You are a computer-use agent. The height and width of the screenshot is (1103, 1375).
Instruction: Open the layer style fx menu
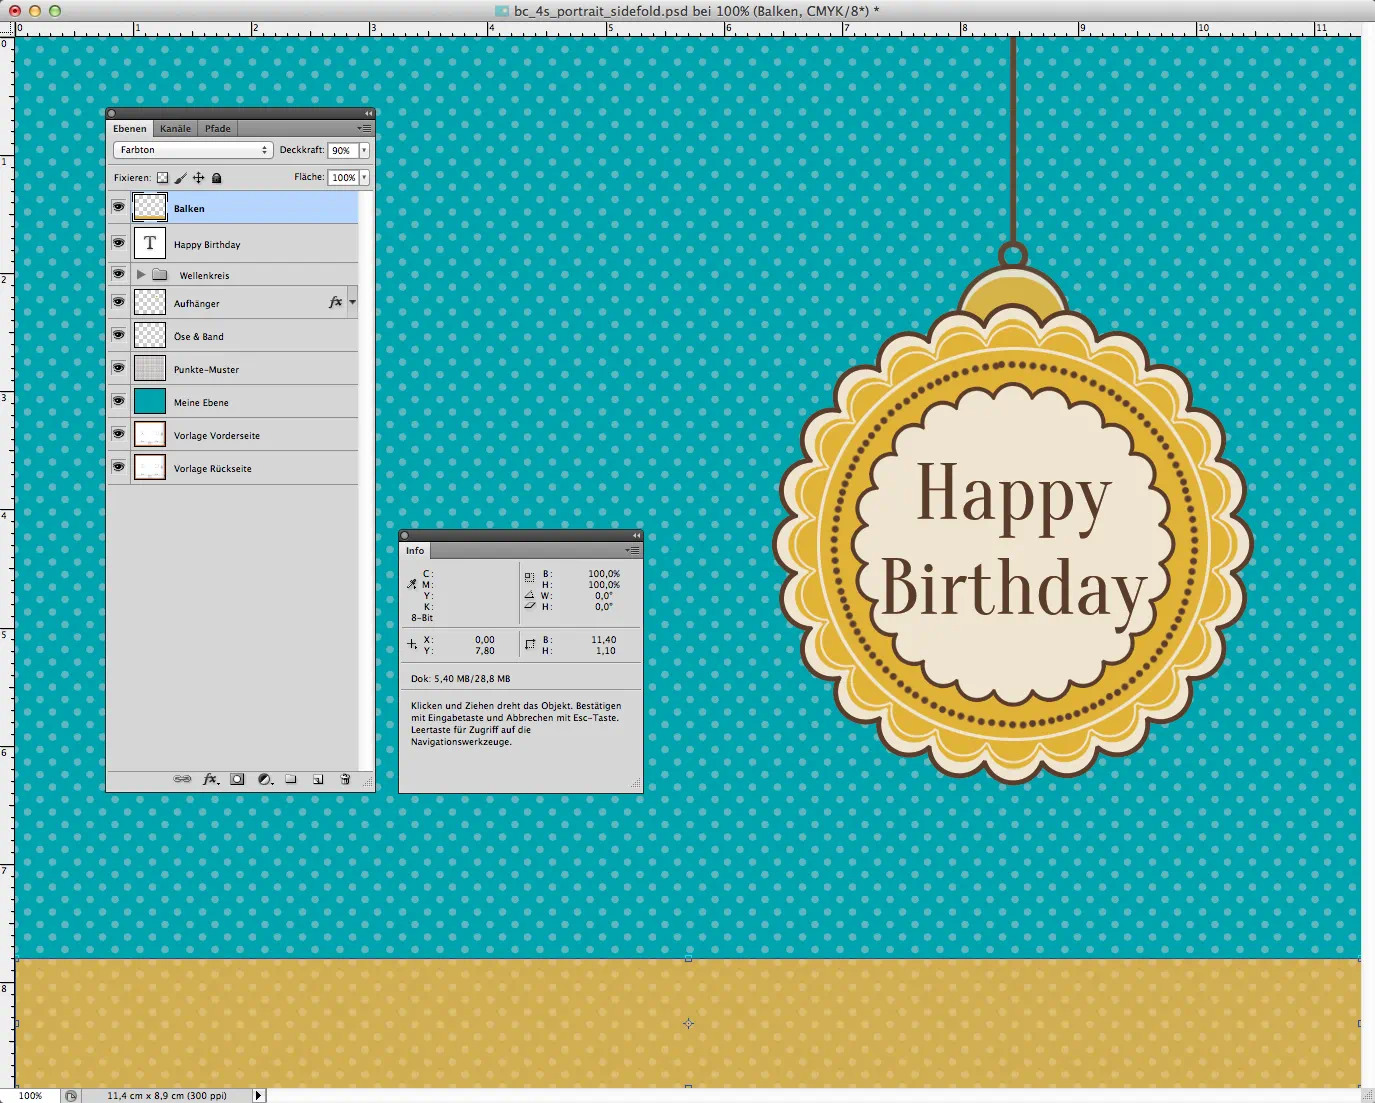pos(210,779)
